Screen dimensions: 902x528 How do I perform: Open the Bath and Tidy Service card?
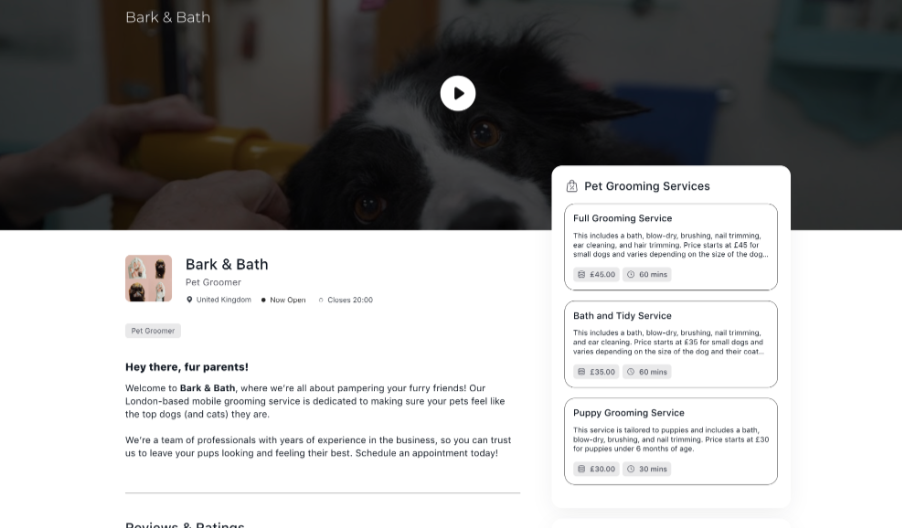pyautogui.click(x=671, y=344)
